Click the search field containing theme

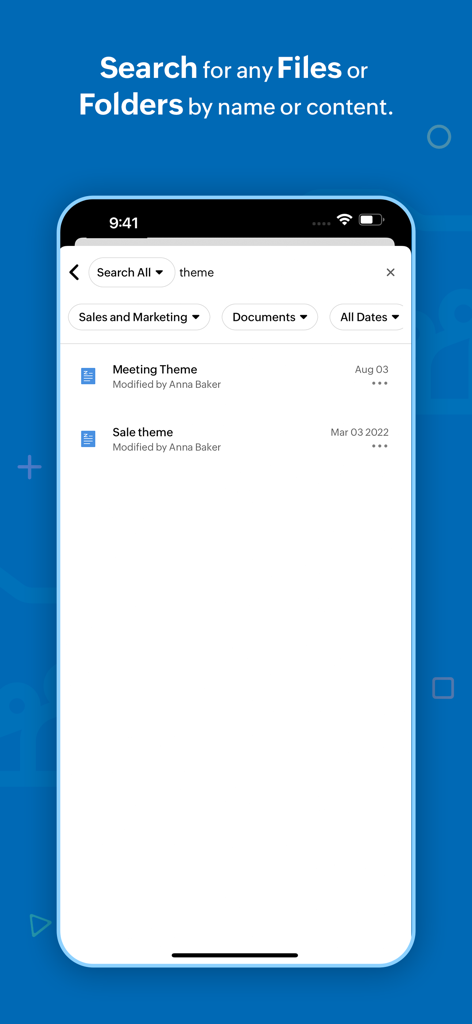[x=277, y=272]
